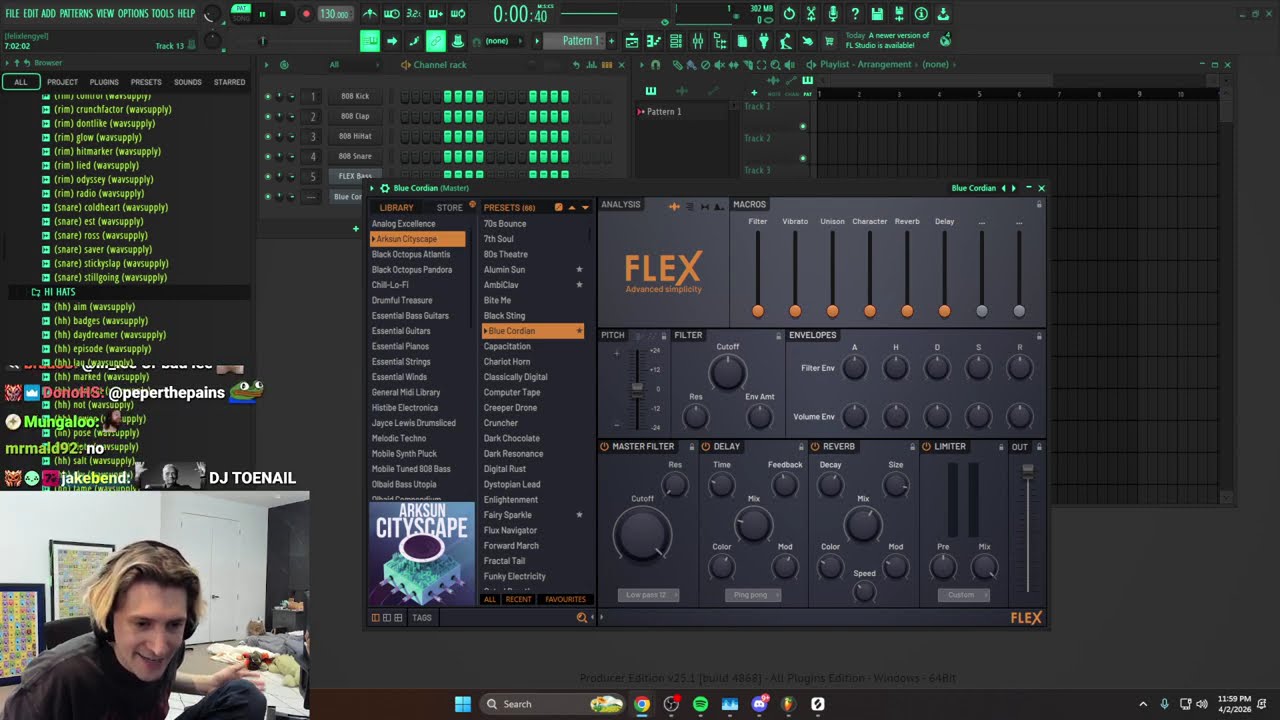Switch to the PLUGINS browser tab
The image size is (1280, 720).
pyautogui.click(x=104, y=82)
